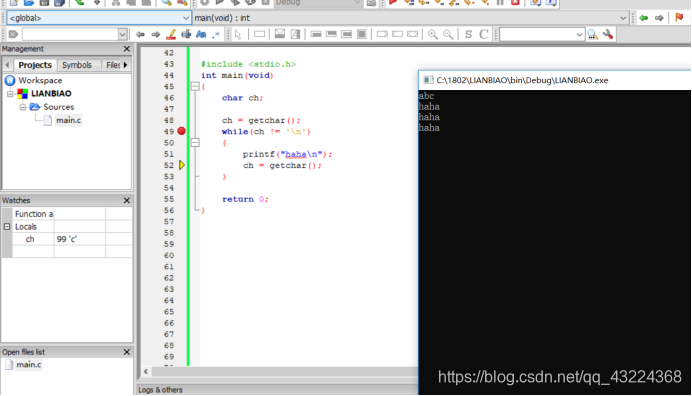The width and height of the screenshot is (692, 396).
Task: Open search options wrench icon
Action: [608, 34]
